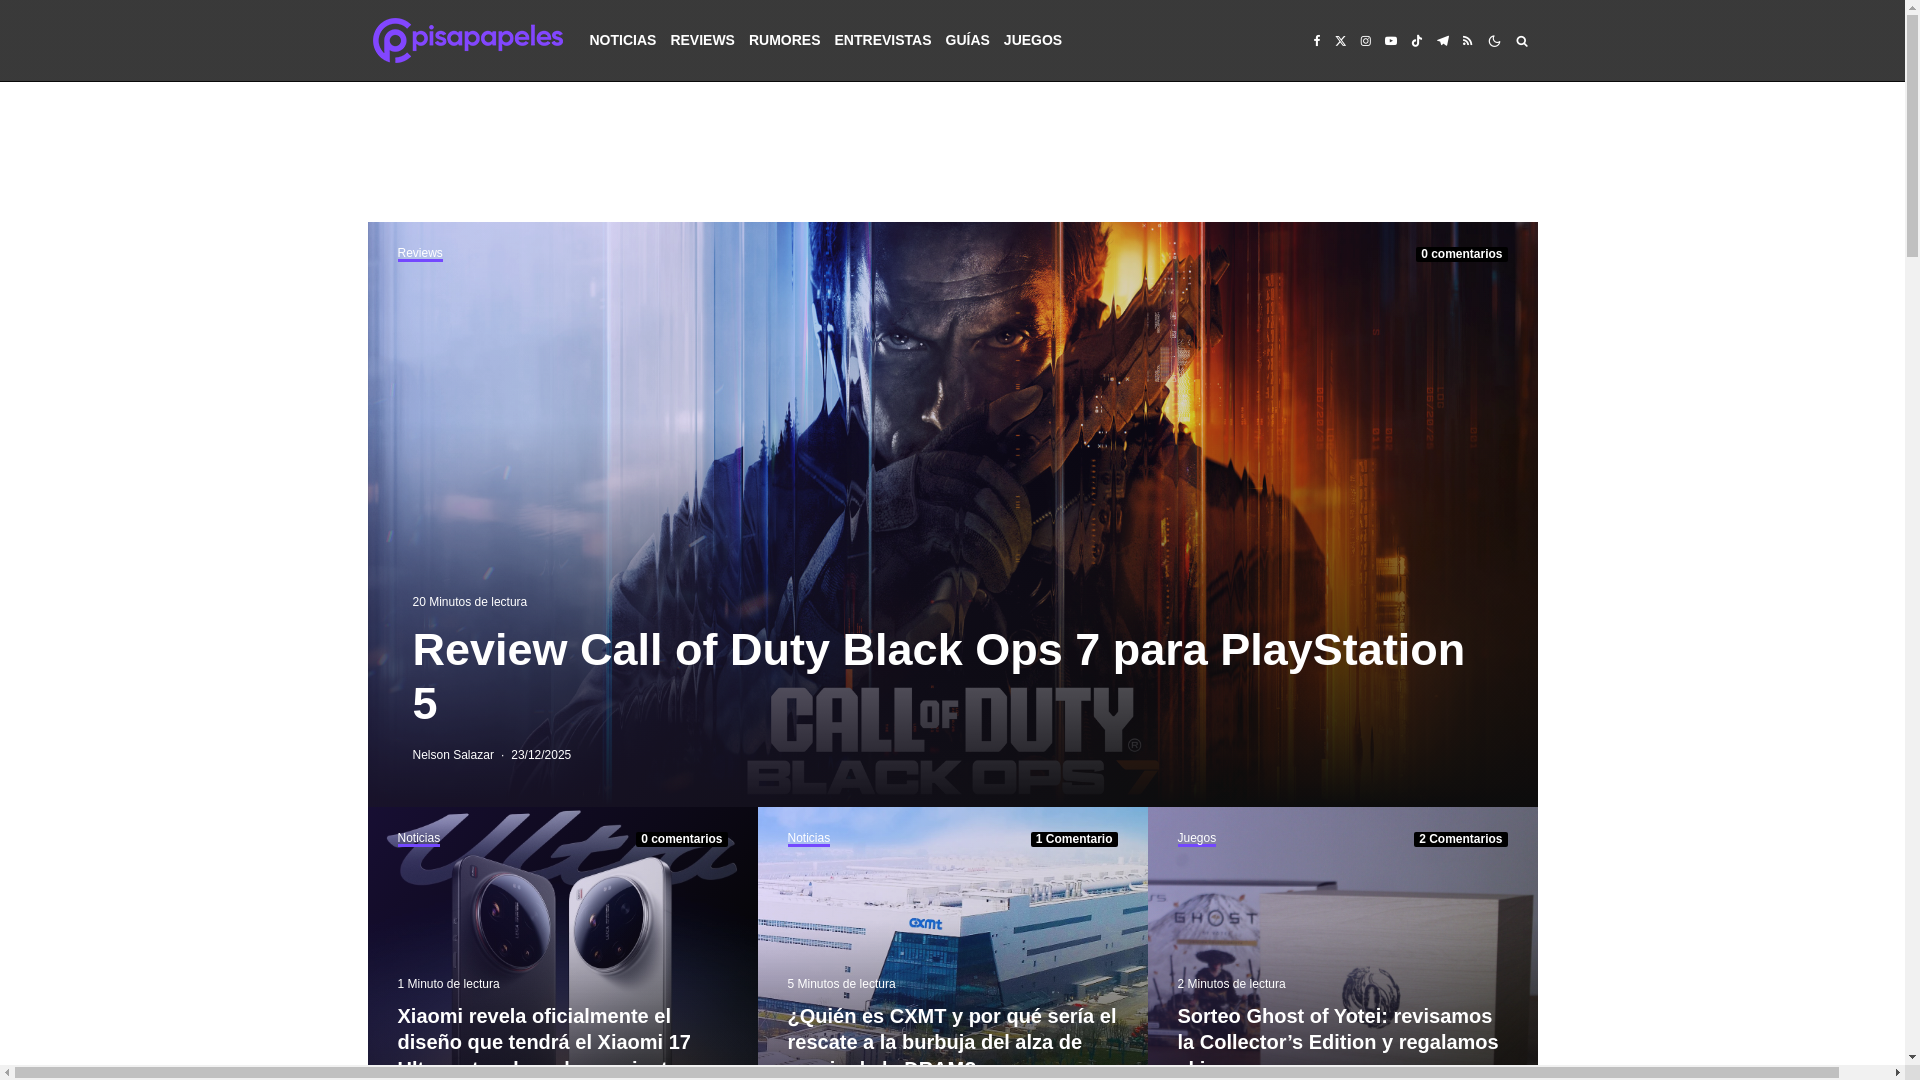This screenshot has width=1920, height=1080.
Task: Click the Noticias tag on Xiaomi article
Action: [x=419, y=839]
